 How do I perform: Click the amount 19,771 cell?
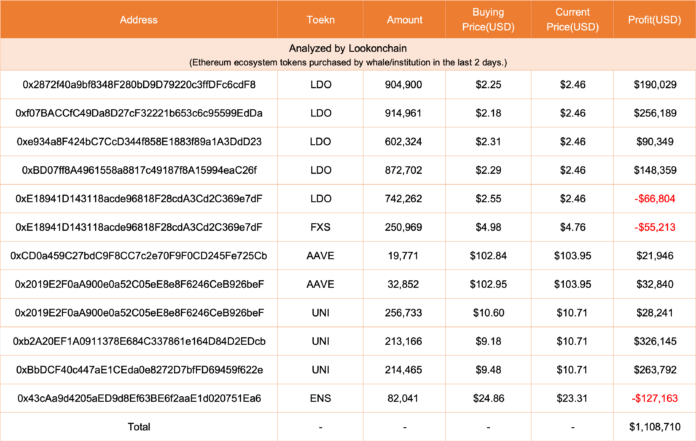(x=403, y=256)
